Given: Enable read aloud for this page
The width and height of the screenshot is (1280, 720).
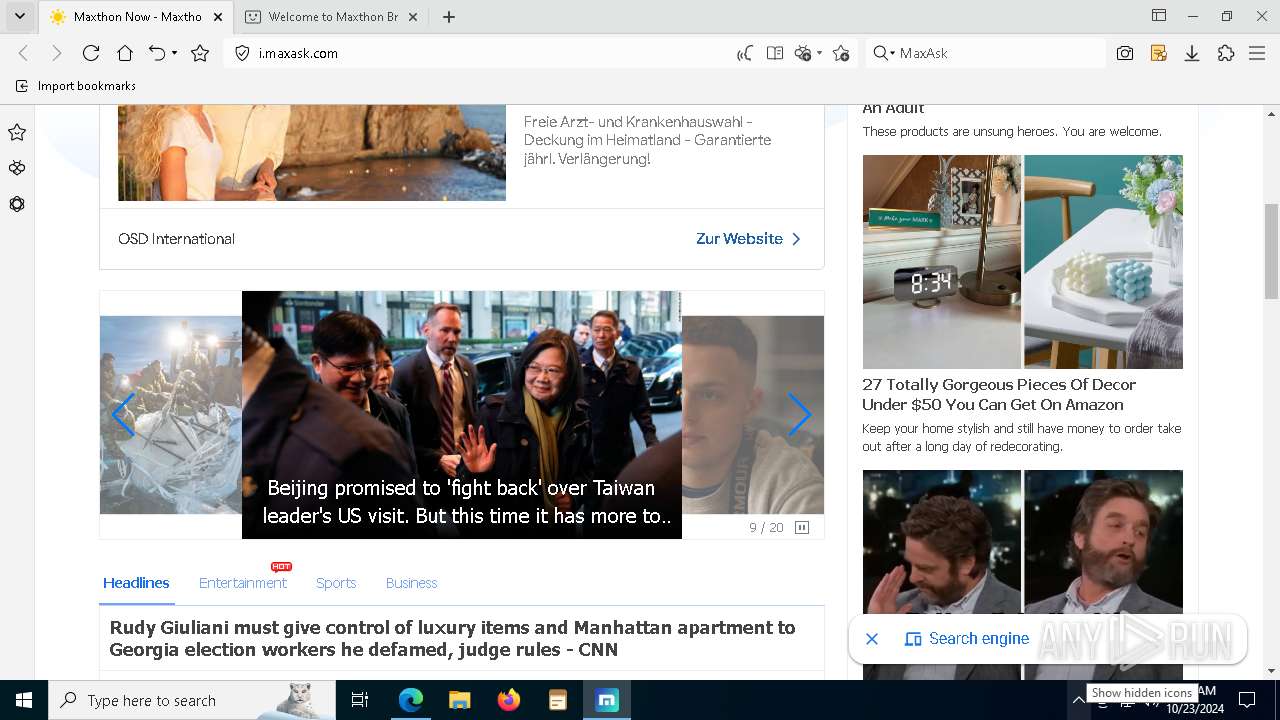Looking at the screenshot, I should 745,53.
